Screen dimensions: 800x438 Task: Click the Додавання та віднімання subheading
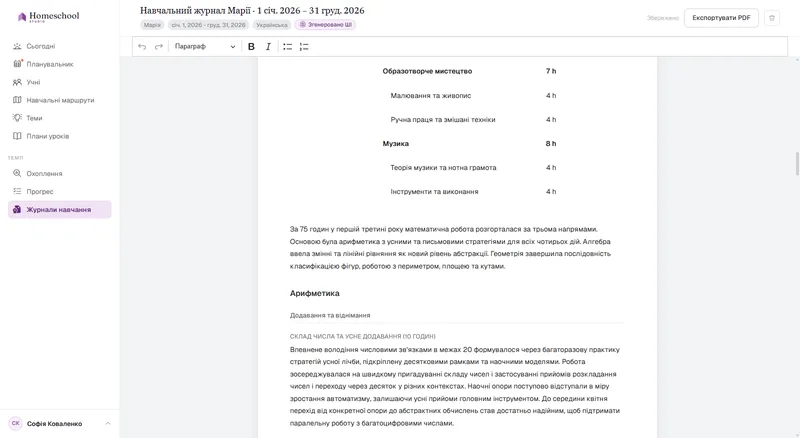coord(330,315)
